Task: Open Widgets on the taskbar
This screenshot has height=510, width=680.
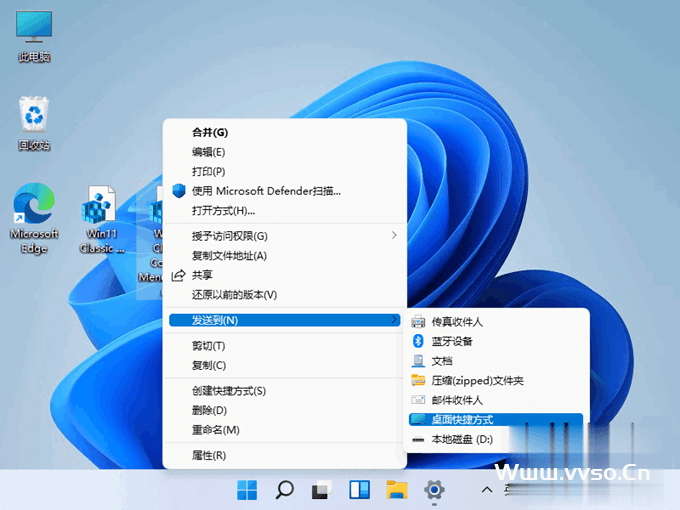Action: point(360,490)
